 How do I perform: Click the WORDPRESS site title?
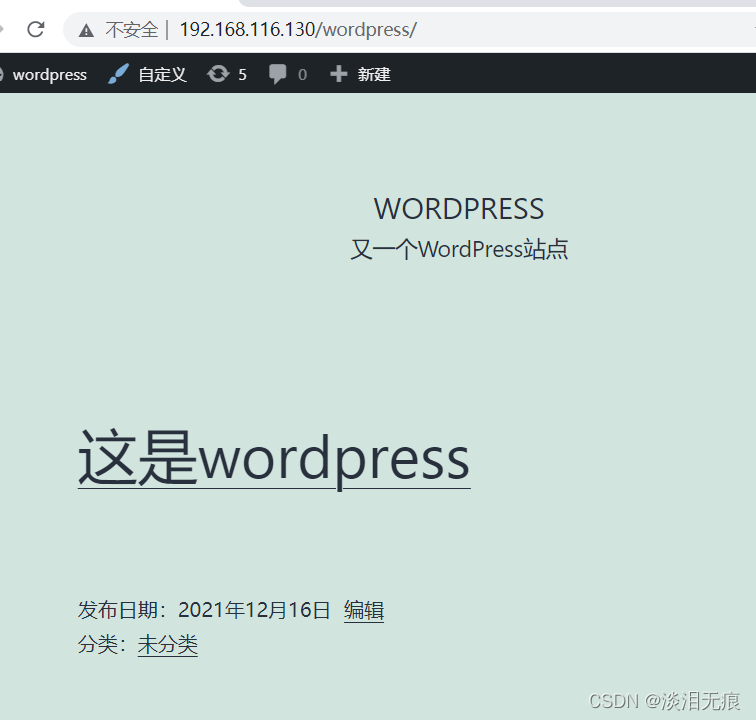point(459,209)
